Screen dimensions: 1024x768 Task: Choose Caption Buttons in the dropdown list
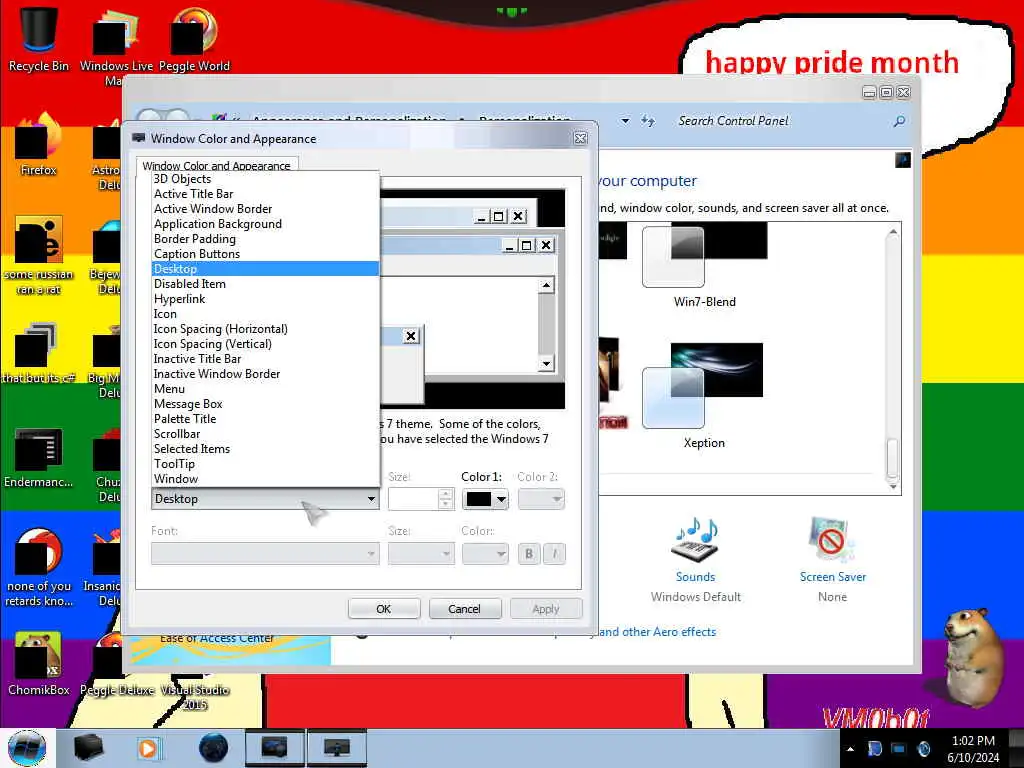[265, 254]
